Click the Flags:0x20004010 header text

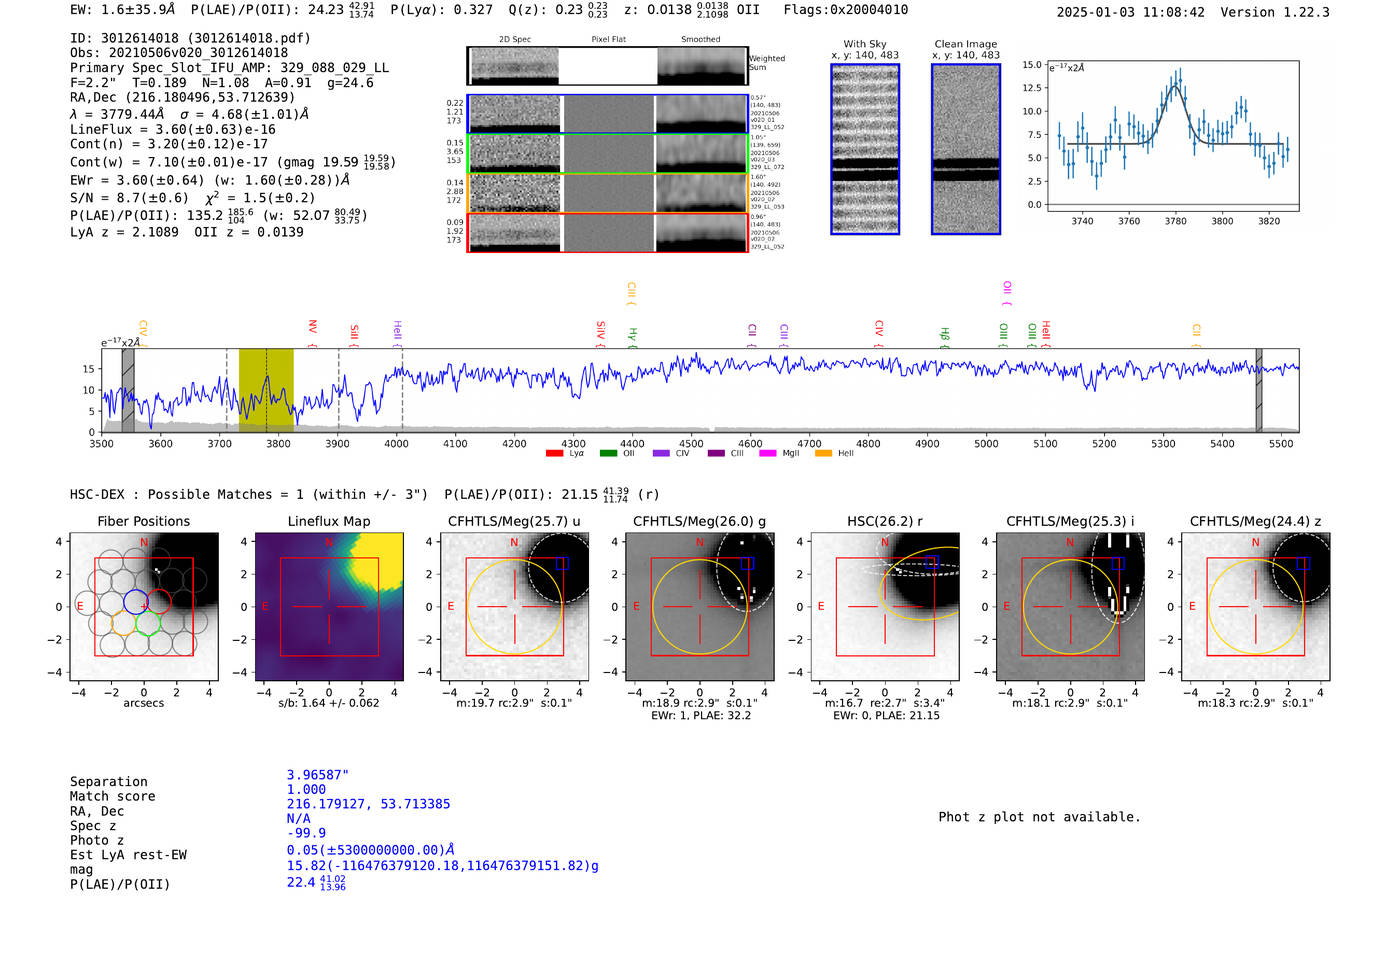click(x=846, y=10)
